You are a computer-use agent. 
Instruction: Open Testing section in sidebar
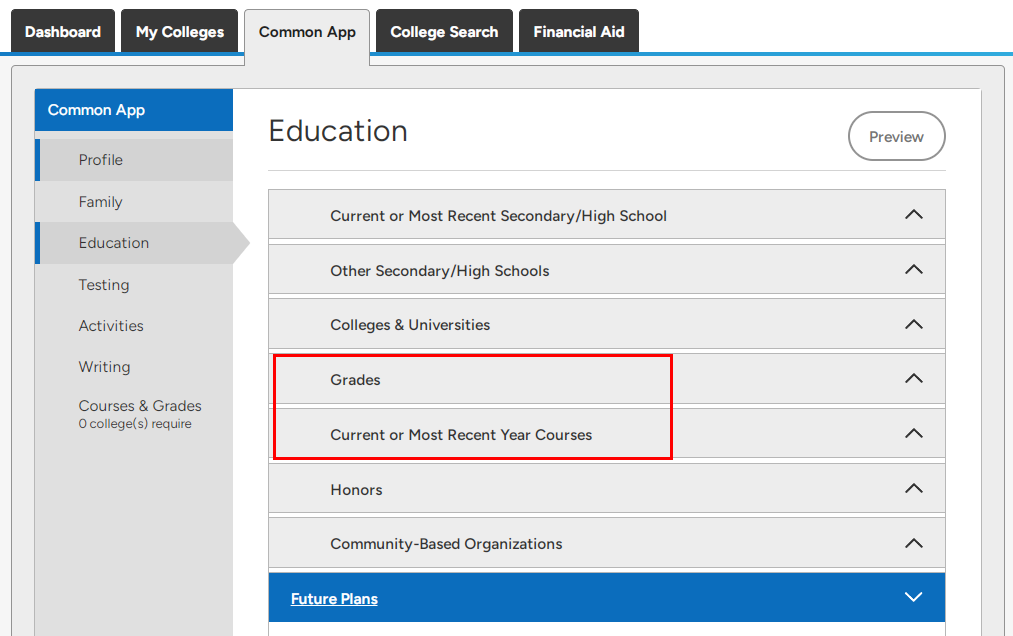(x=134, y=284)
